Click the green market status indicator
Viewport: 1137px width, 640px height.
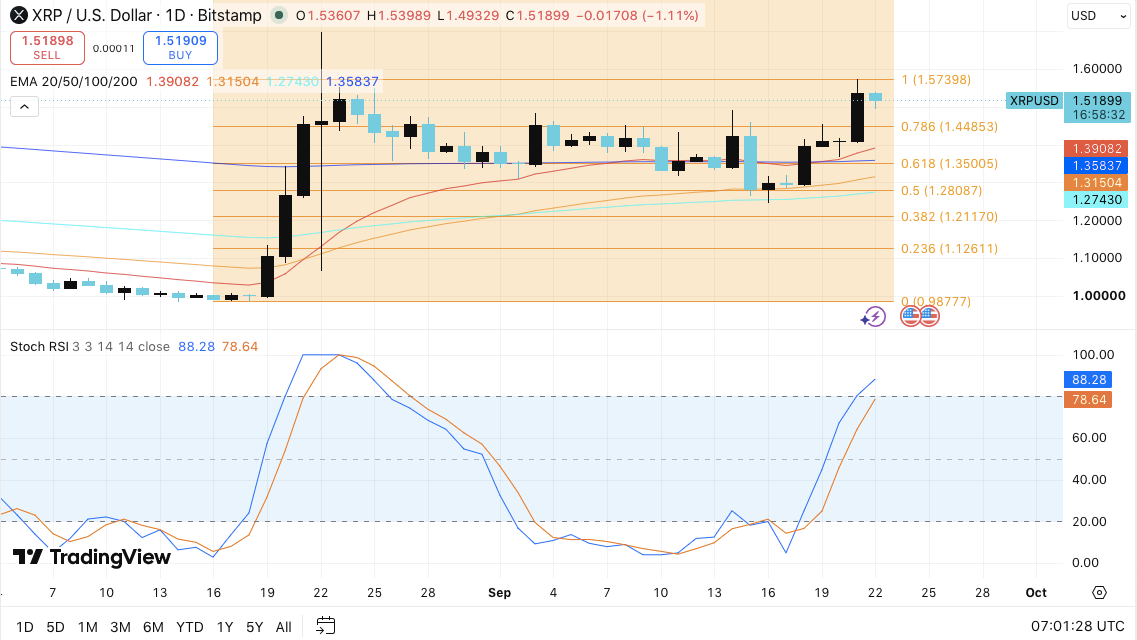pyautogui.click(x=278, y=15)
